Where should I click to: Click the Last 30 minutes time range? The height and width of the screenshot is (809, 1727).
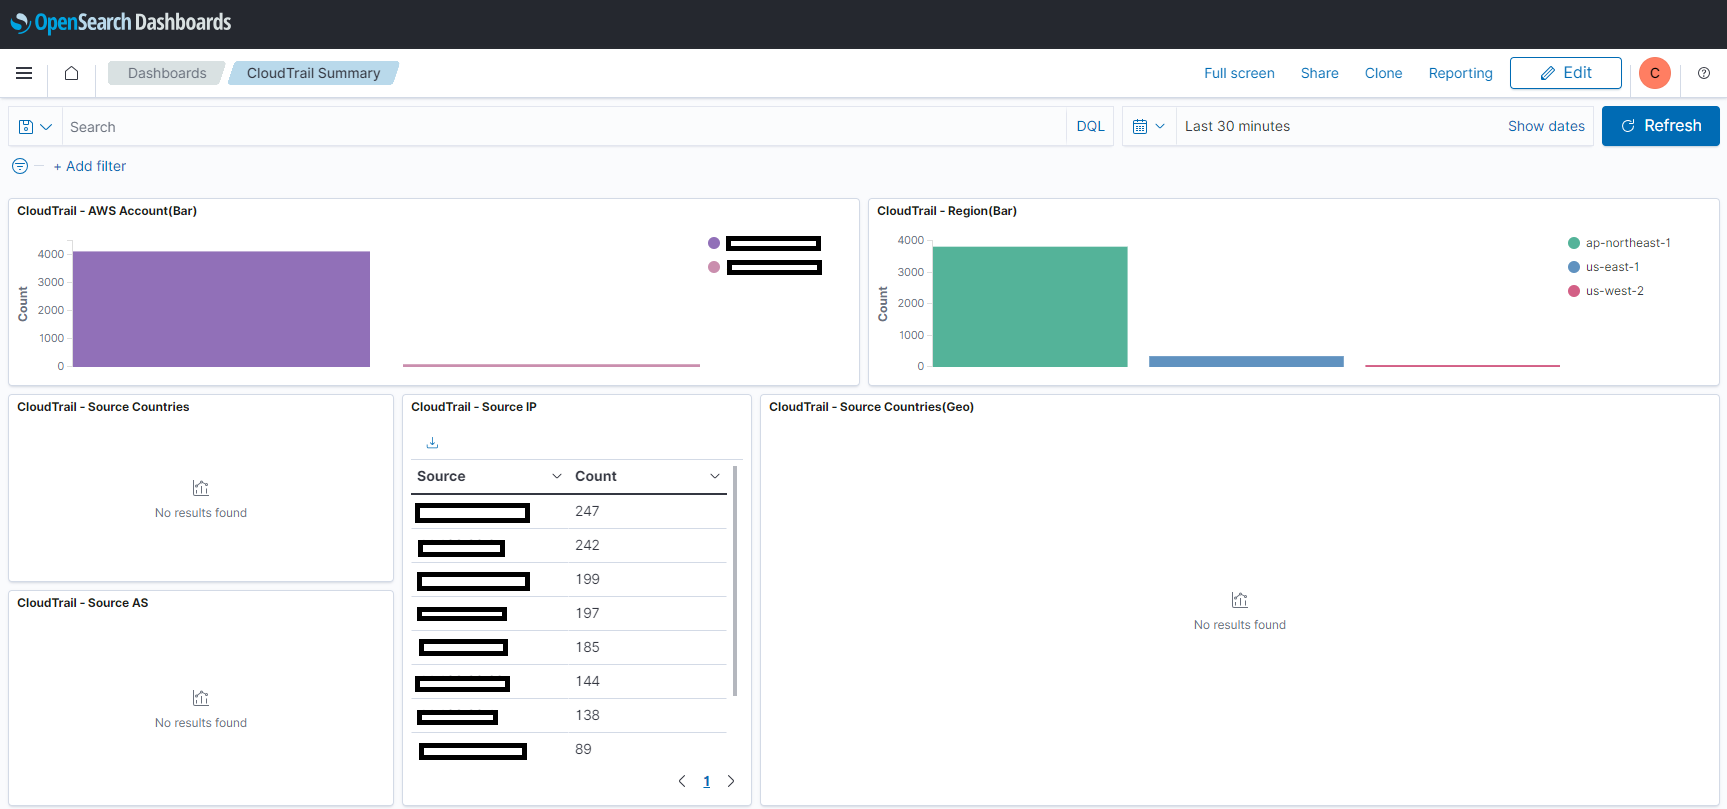(x=1237, y=126)
